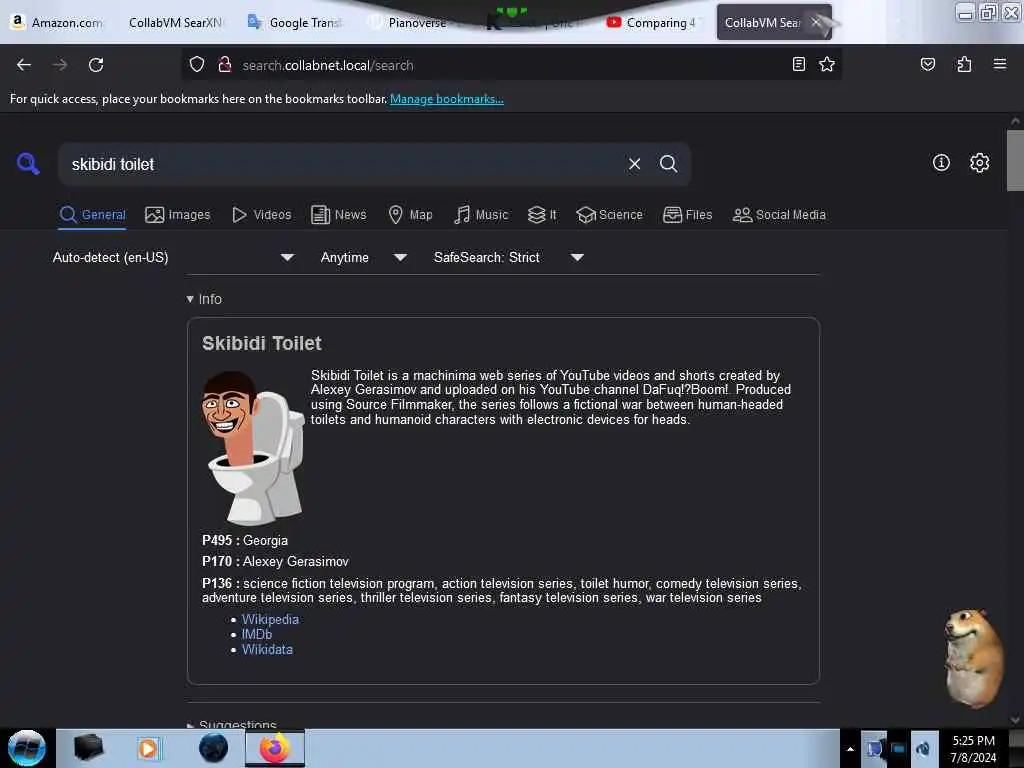Switch to the Music tab
1024x768 pixels.
481,215
